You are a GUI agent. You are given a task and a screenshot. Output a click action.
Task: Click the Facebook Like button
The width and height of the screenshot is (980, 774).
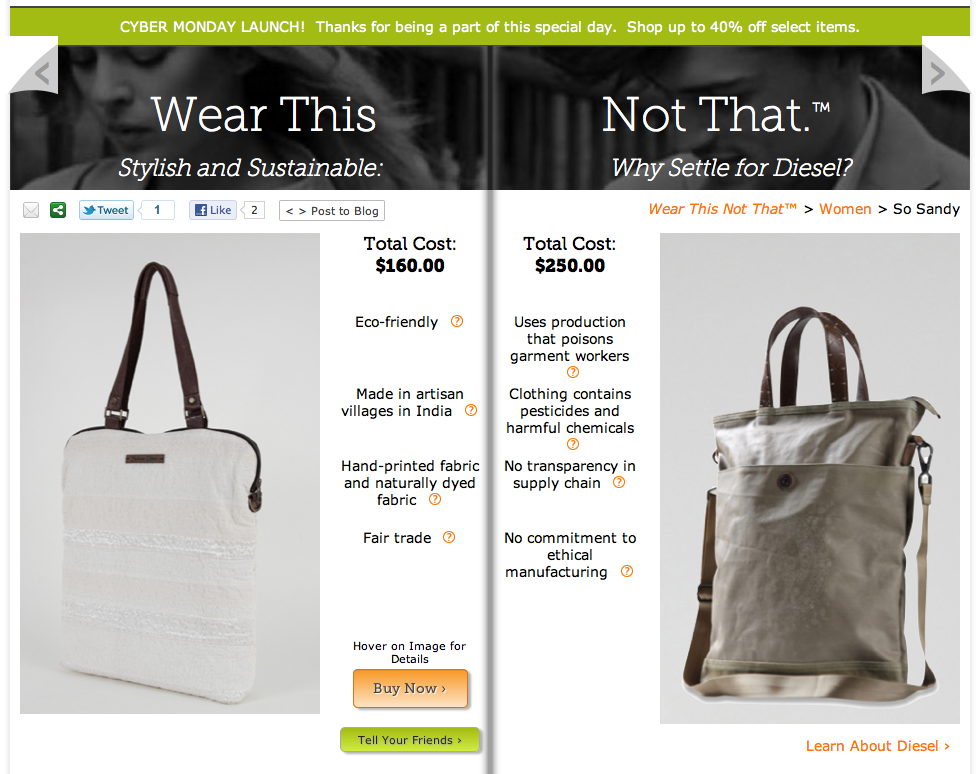click(x=213, y=210)
